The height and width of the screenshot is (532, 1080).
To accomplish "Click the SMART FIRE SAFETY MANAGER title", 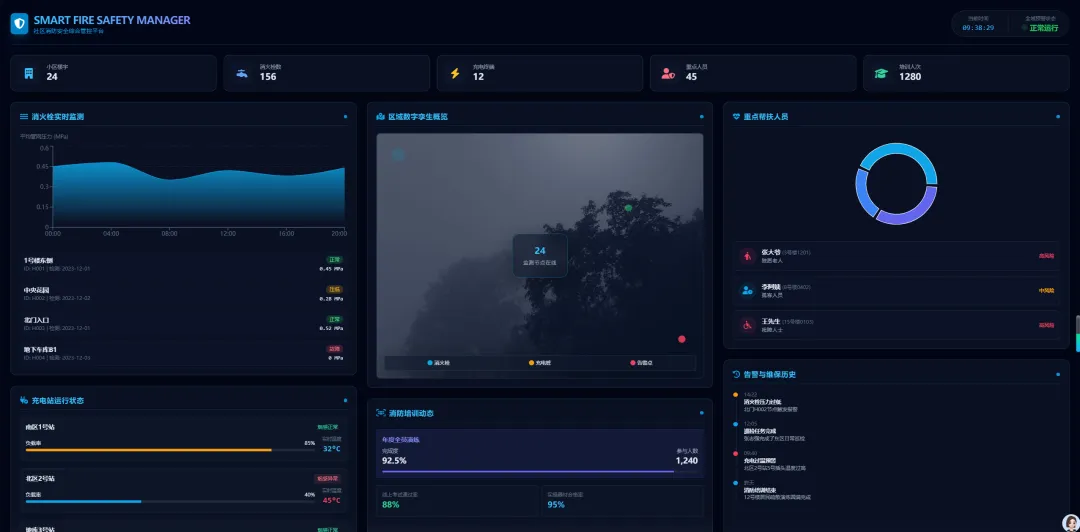I will pos(112,20).
